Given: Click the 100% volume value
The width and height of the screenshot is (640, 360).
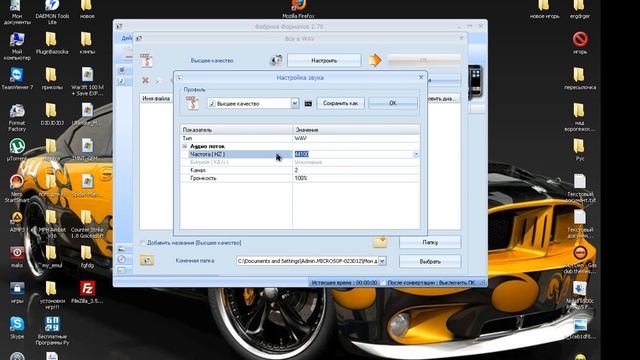Looking at the screenshot, I should [301, 178].
